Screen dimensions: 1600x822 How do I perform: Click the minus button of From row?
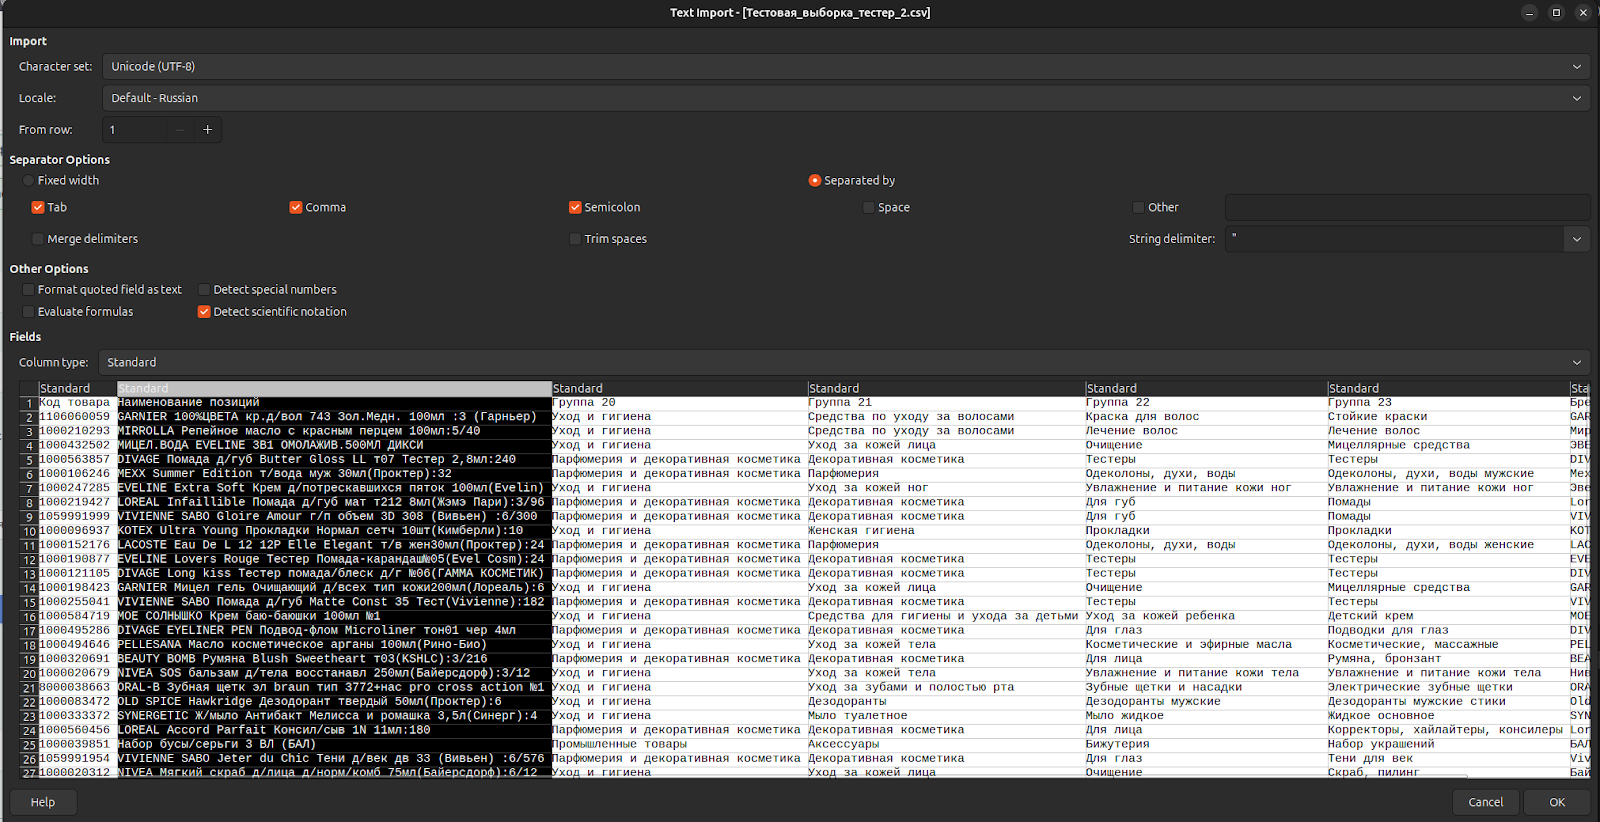coord(180,130)
